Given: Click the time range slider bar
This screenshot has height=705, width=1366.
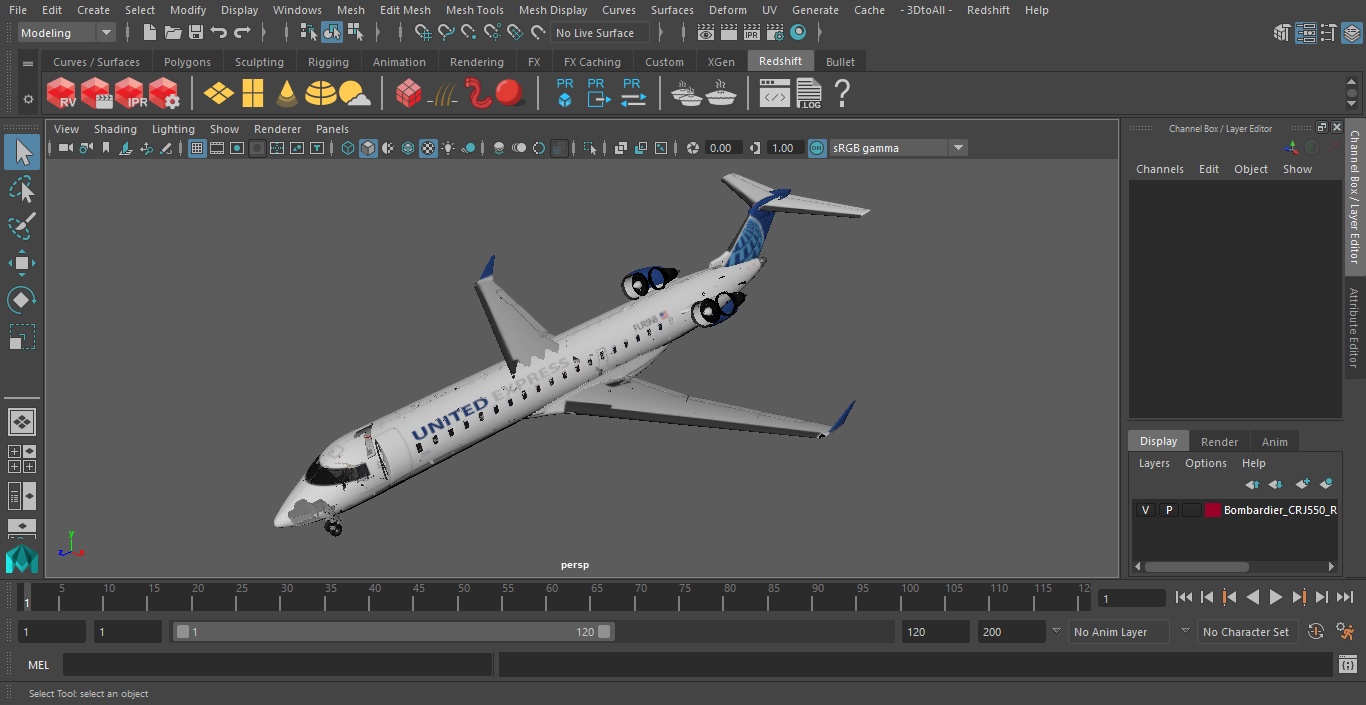Looking at the screenshot, I should click(x=394, y=632).
